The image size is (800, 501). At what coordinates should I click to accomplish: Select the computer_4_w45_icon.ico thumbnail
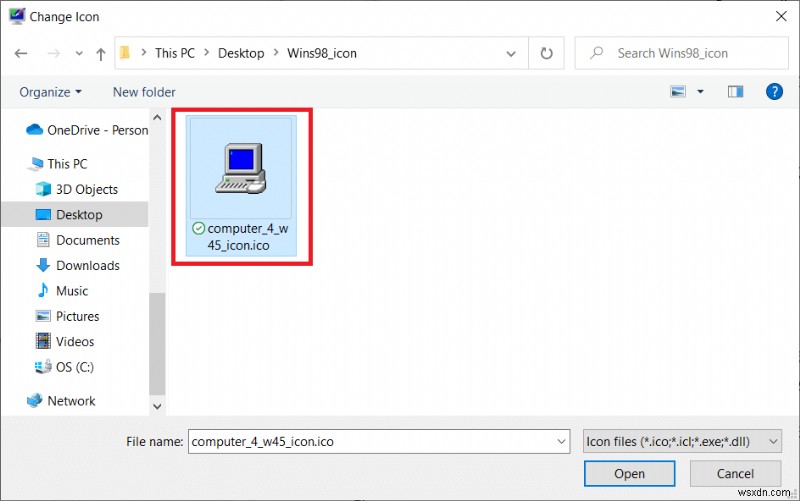coord(241,168)
